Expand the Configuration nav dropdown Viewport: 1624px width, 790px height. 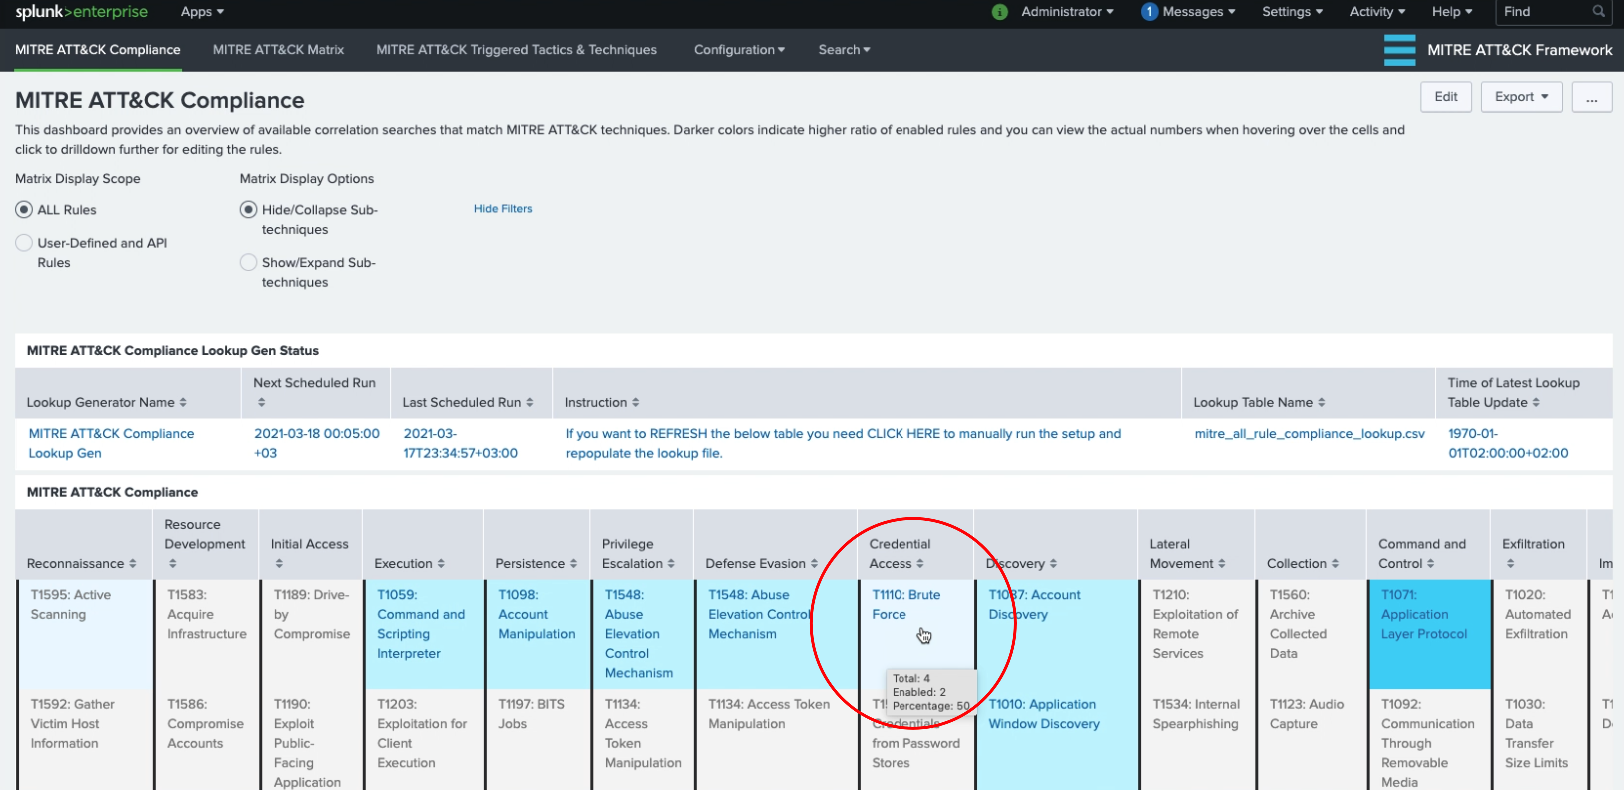coord(739,50)
